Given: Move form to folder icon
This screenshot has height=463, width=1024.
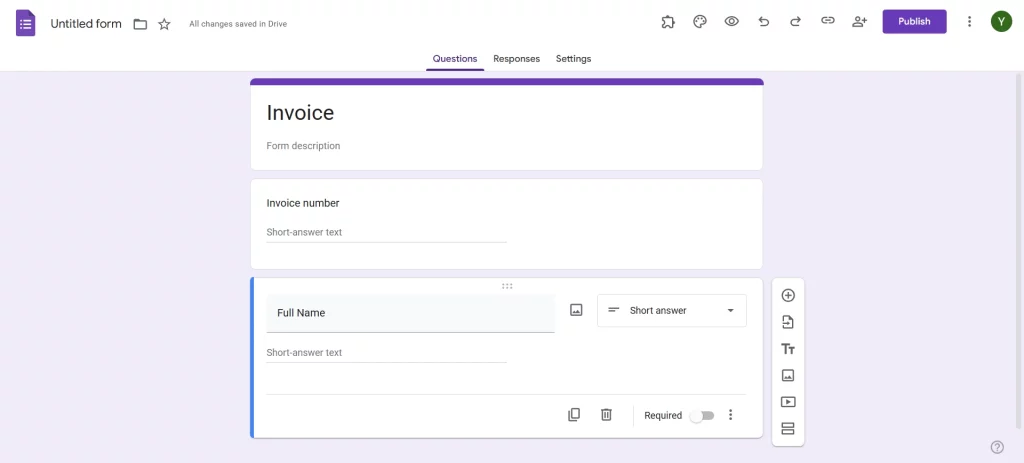Looking at the screenshot, I should (140, 24).
